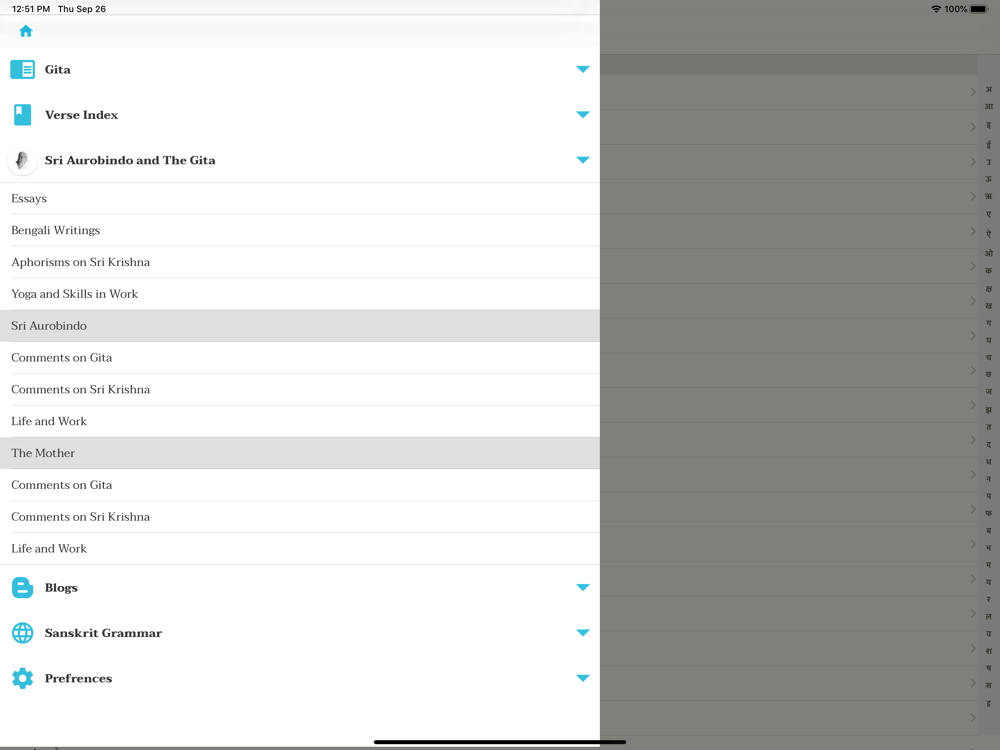Screen dimensions: 1000x750
Task: Jump to index letter द
Action: tap(989, 444)
